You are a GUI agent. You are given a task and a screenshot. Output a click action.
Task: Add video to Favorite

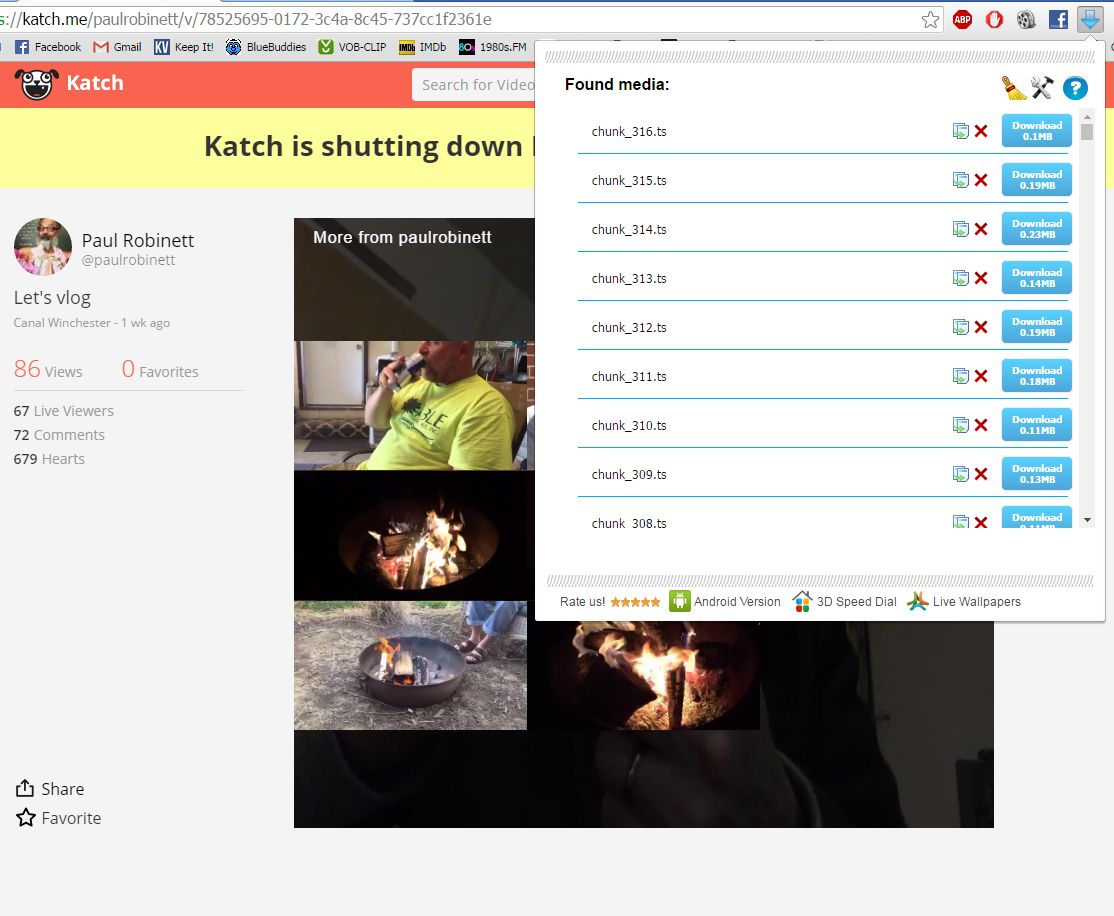click(58, 818)
